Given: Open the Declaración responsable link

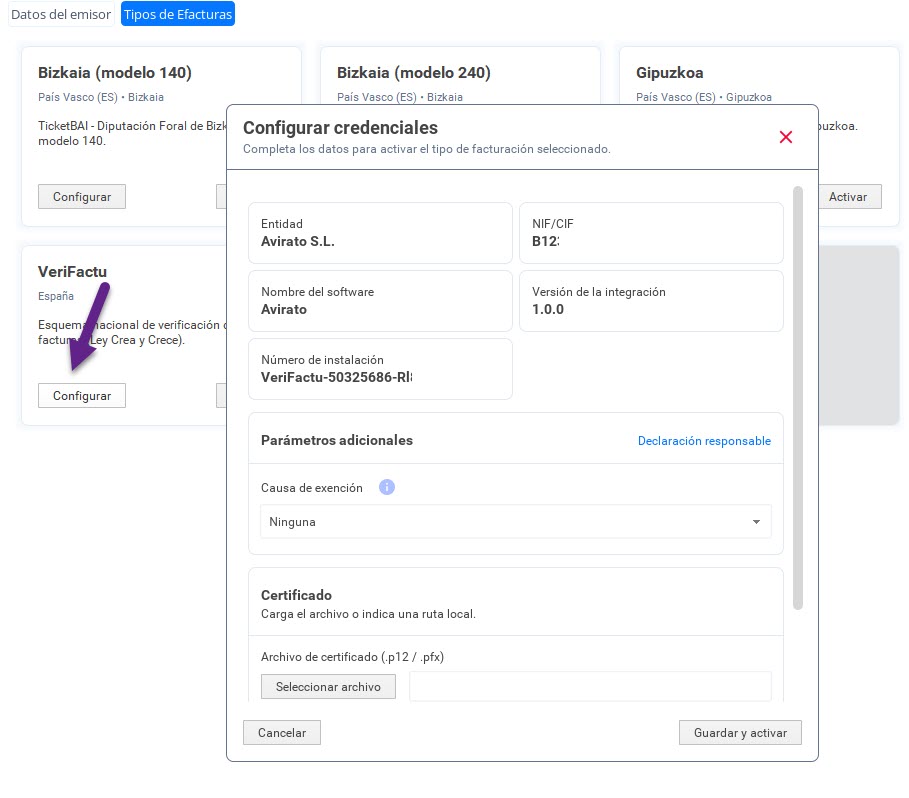Looking at the screenshot, I should click(704, 441).
